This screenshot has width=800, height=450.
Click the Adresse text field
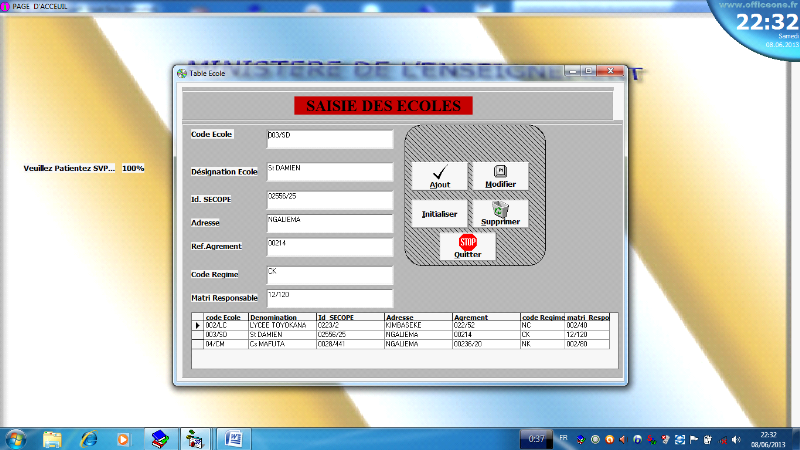click(330, 222)
